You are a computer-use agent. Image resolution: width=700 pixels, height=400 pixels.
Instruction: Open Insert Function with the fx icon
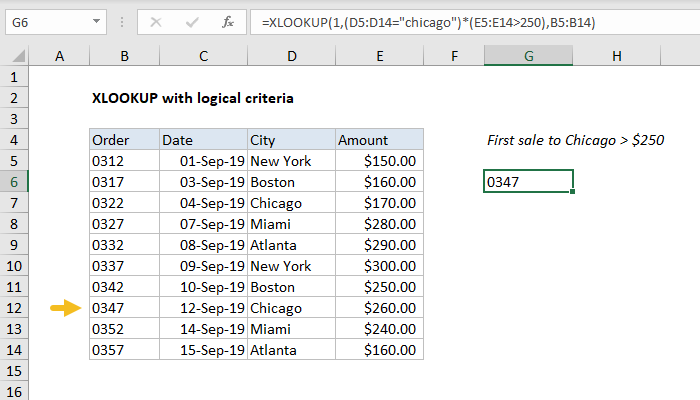(x=227, y=22)
